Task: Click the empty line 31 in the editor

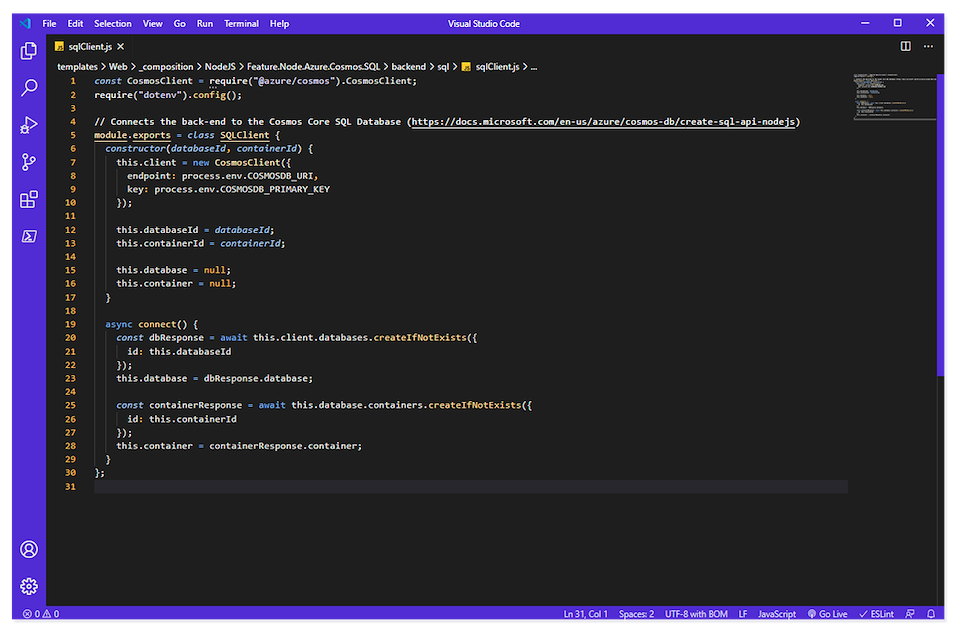Action: click(471, 487)
